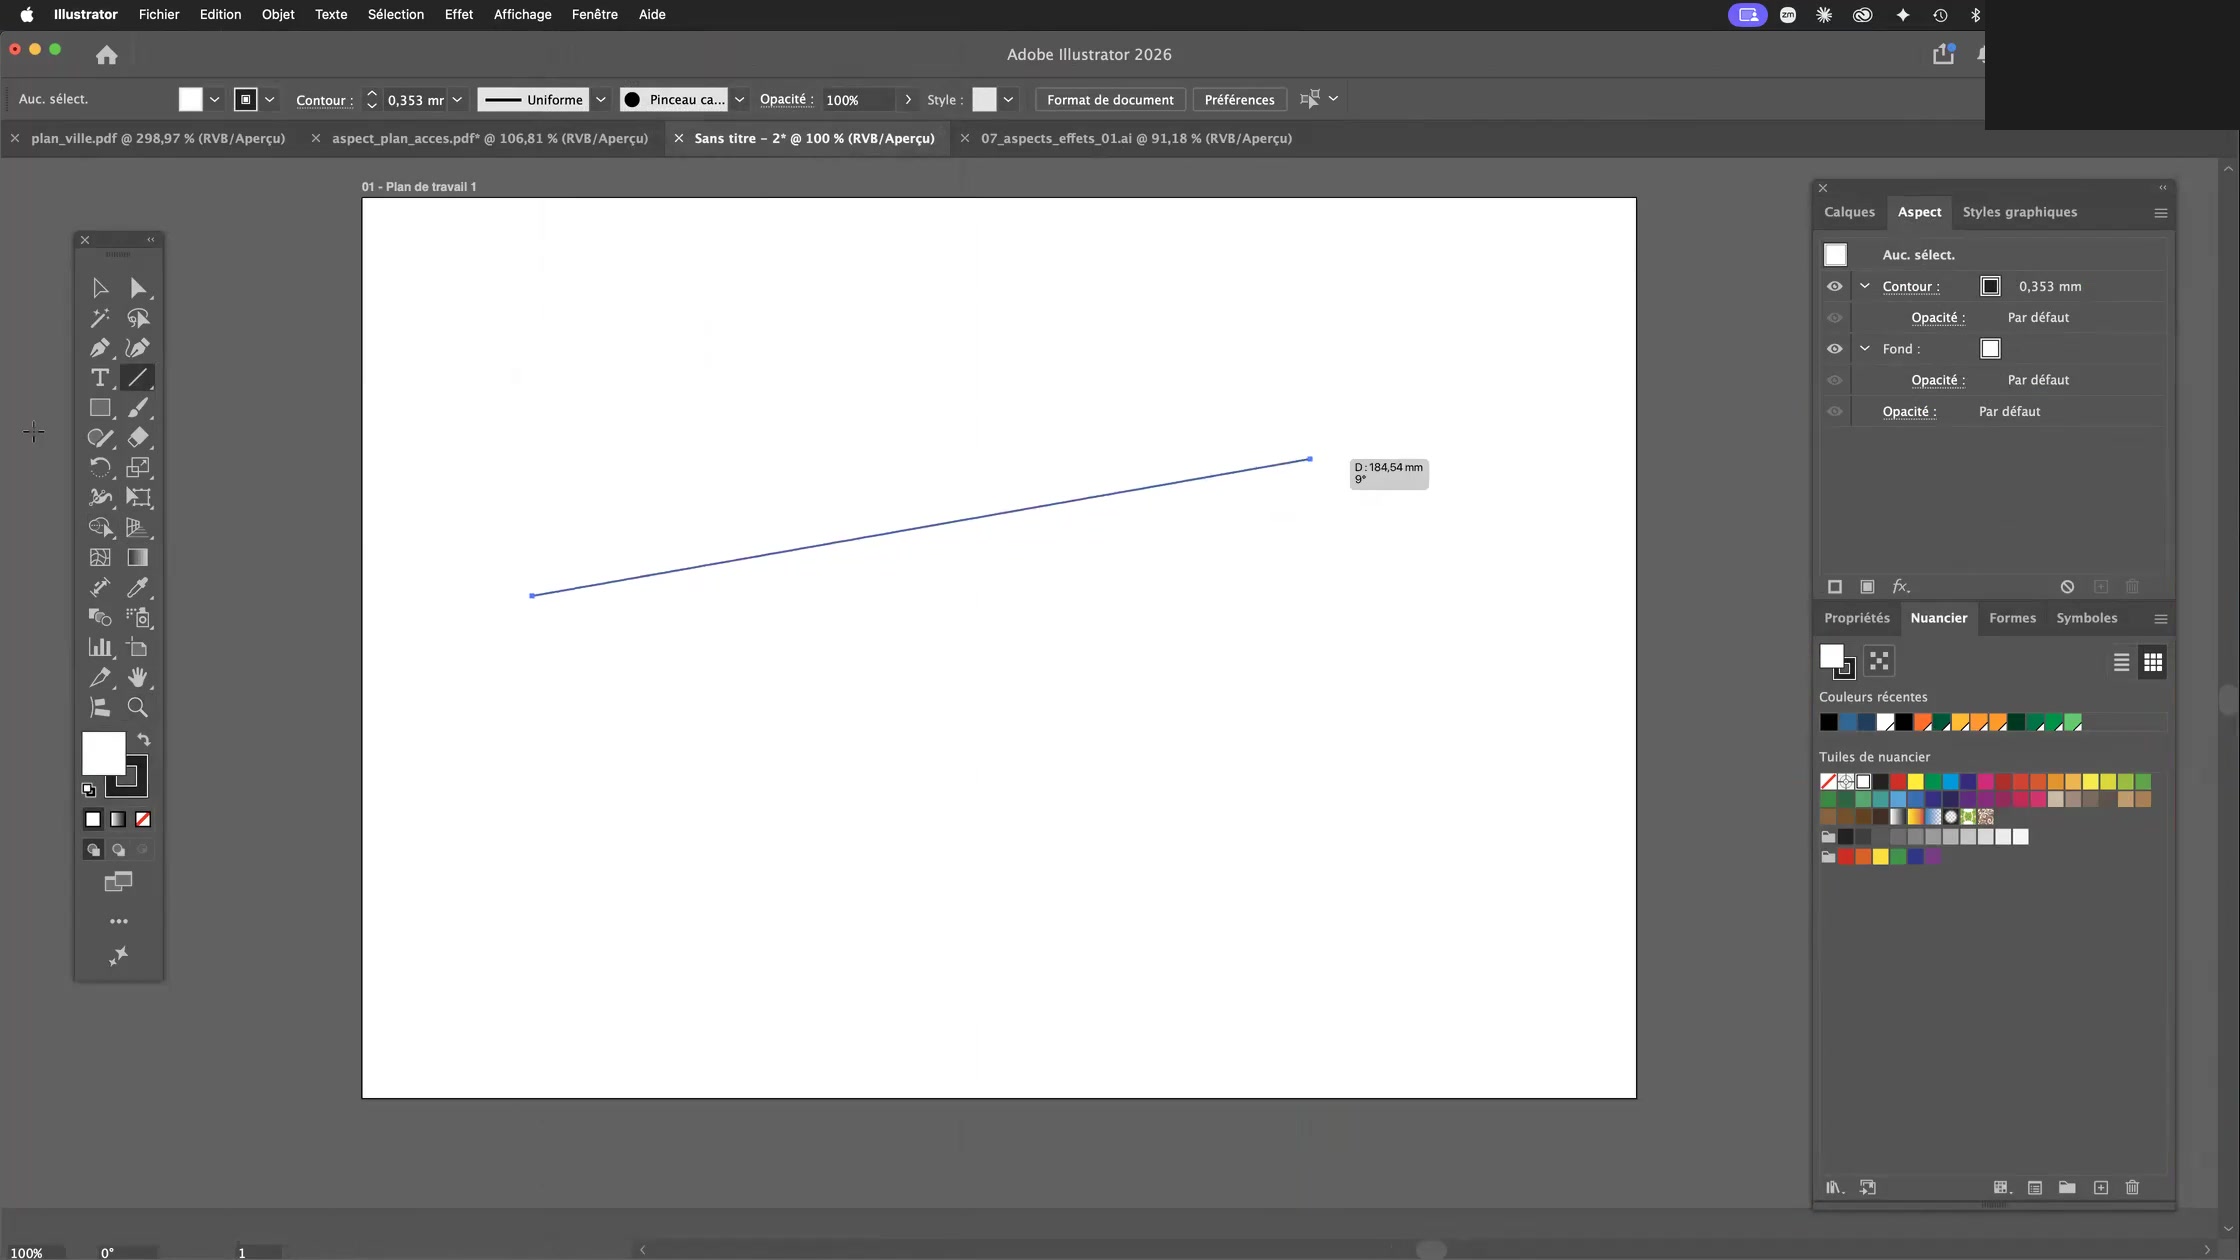
Task: Select the Gradient tool
Action: coord(138,557)
